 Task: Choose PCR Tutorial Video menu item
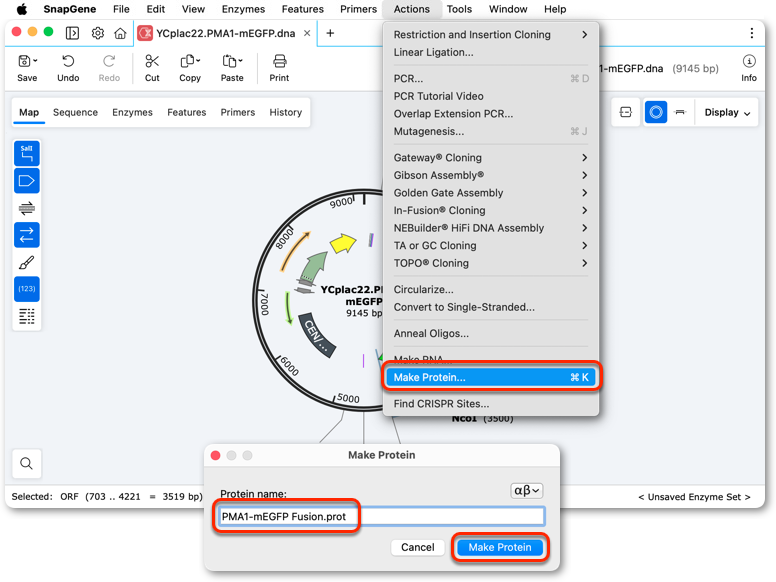pyautogui.click(x=490, y=96)
